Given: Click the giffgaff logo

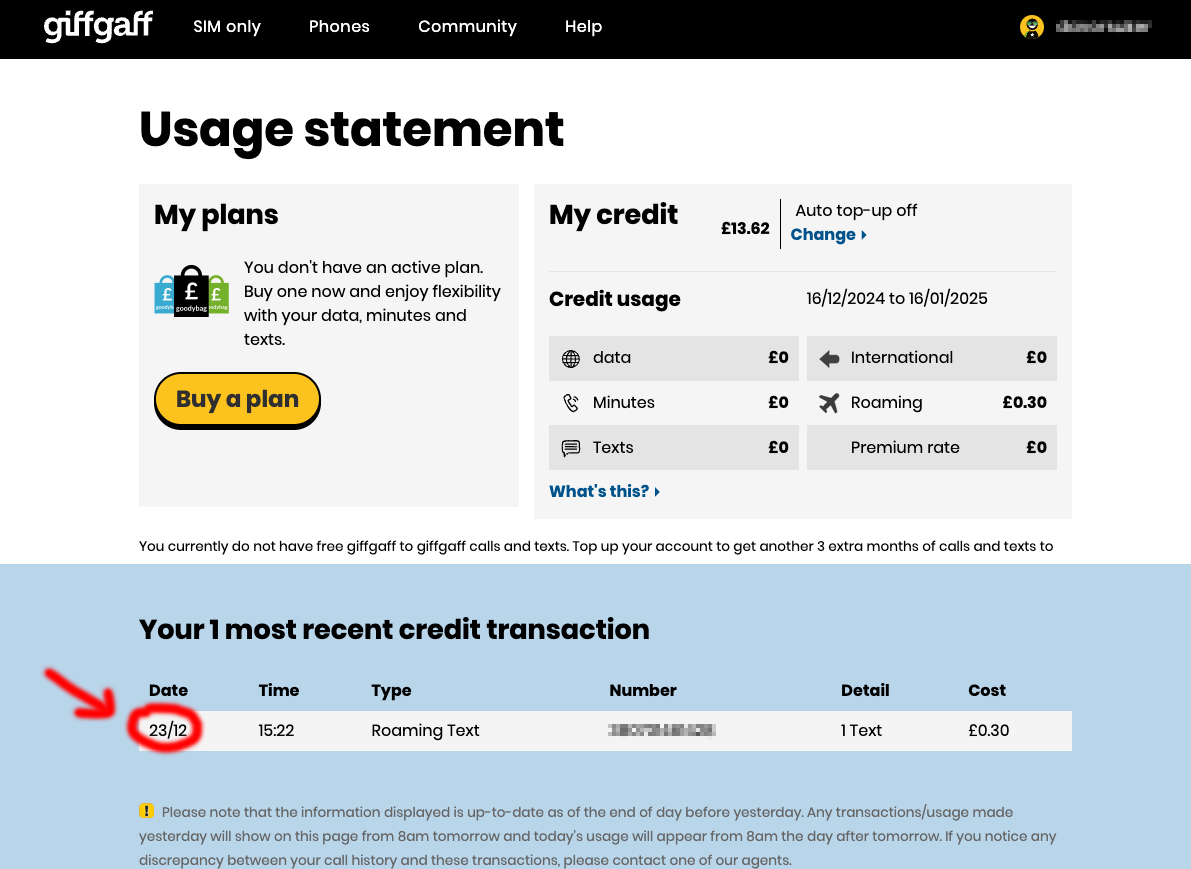Looking at the screenshot, I should pyautogui.click(x=98, y=27).
